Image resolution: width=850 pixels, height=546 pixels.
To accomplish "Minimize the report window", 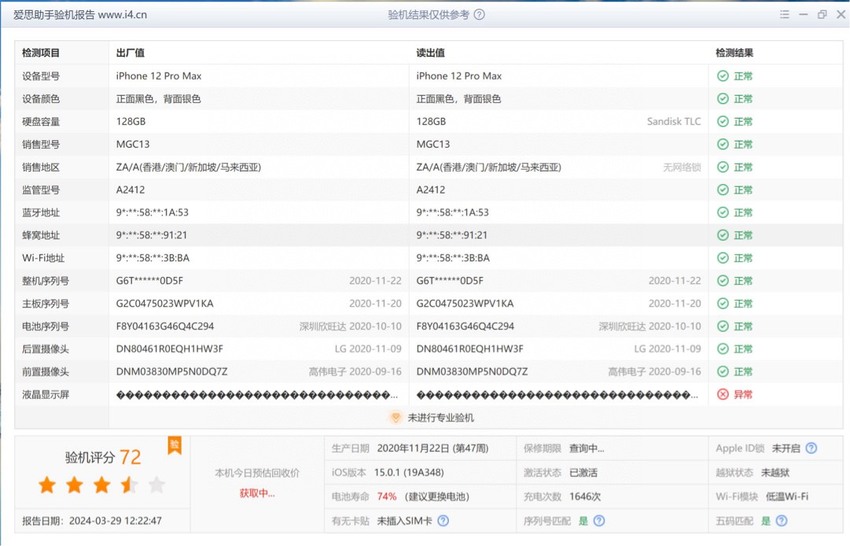I will click(x=803, y=15).
